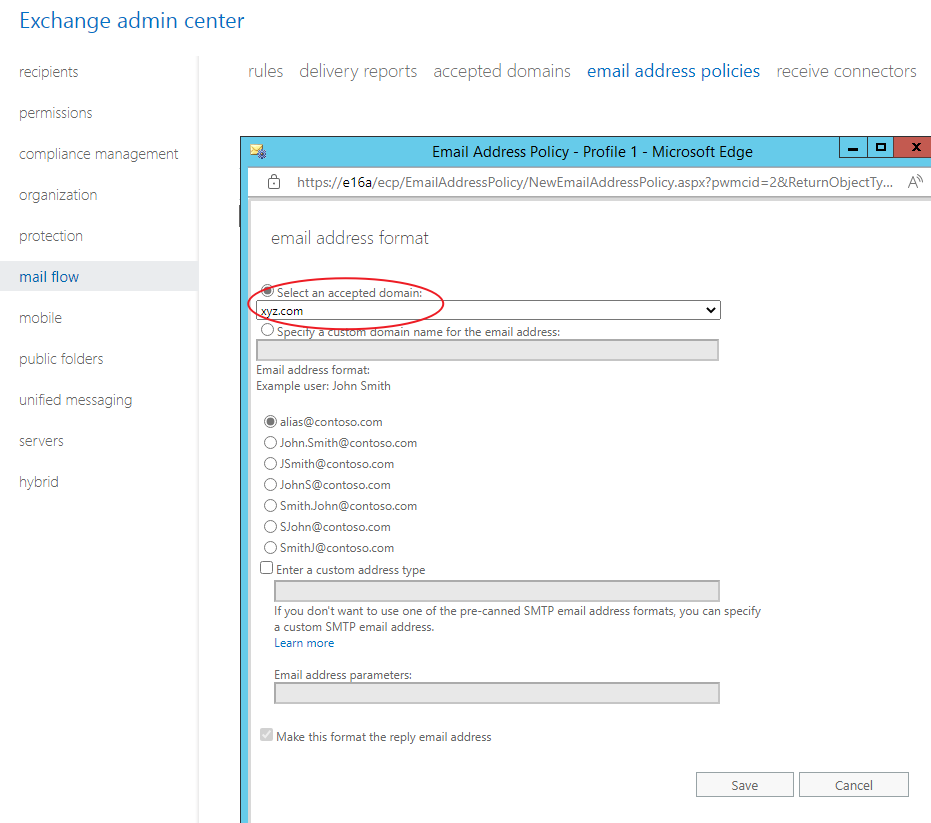Image resolution: width=931 pixels, height=823 pixels.
Task: Select the alias@contoso.com format
Action: tap(270, 422)
